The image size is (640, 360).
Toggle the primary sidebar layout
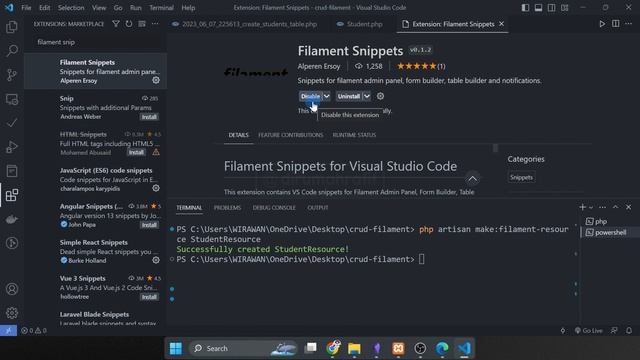click(525, 8)
